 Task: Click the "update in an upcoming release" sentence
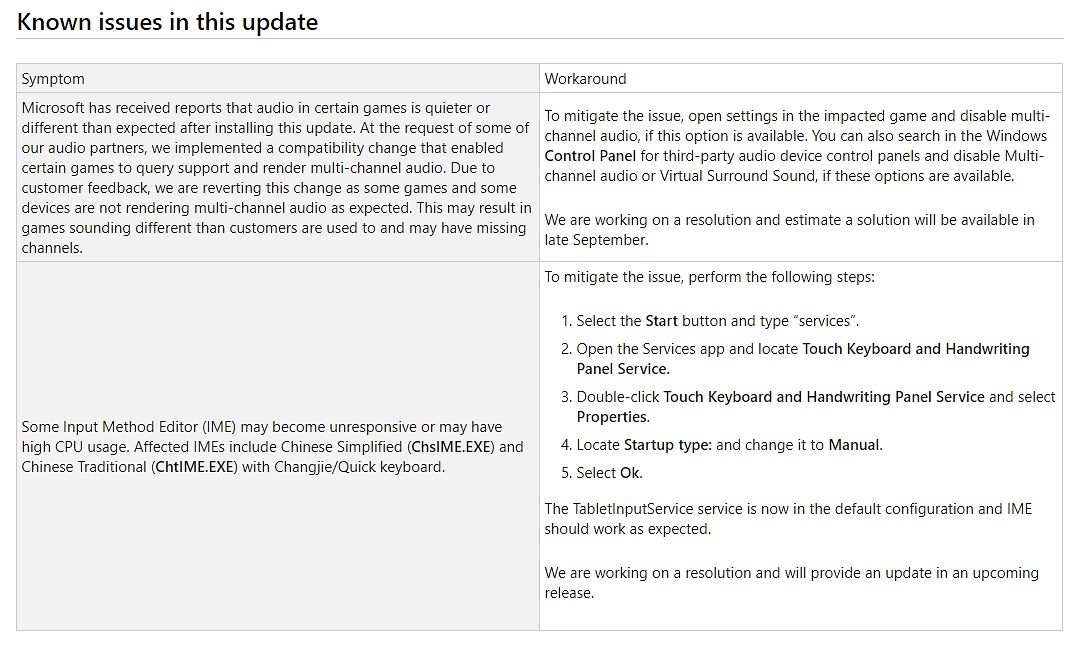[x=791, y=583]
